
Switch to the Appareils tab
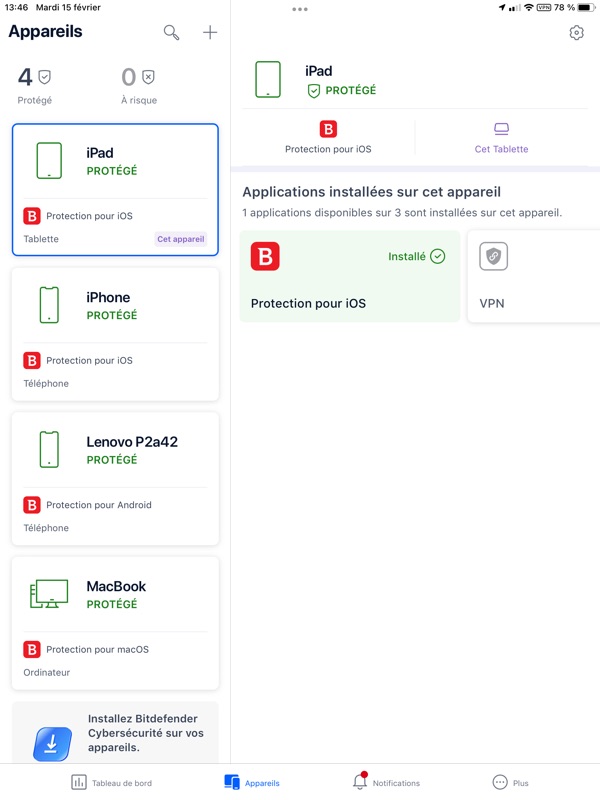(x=252, y=782)
